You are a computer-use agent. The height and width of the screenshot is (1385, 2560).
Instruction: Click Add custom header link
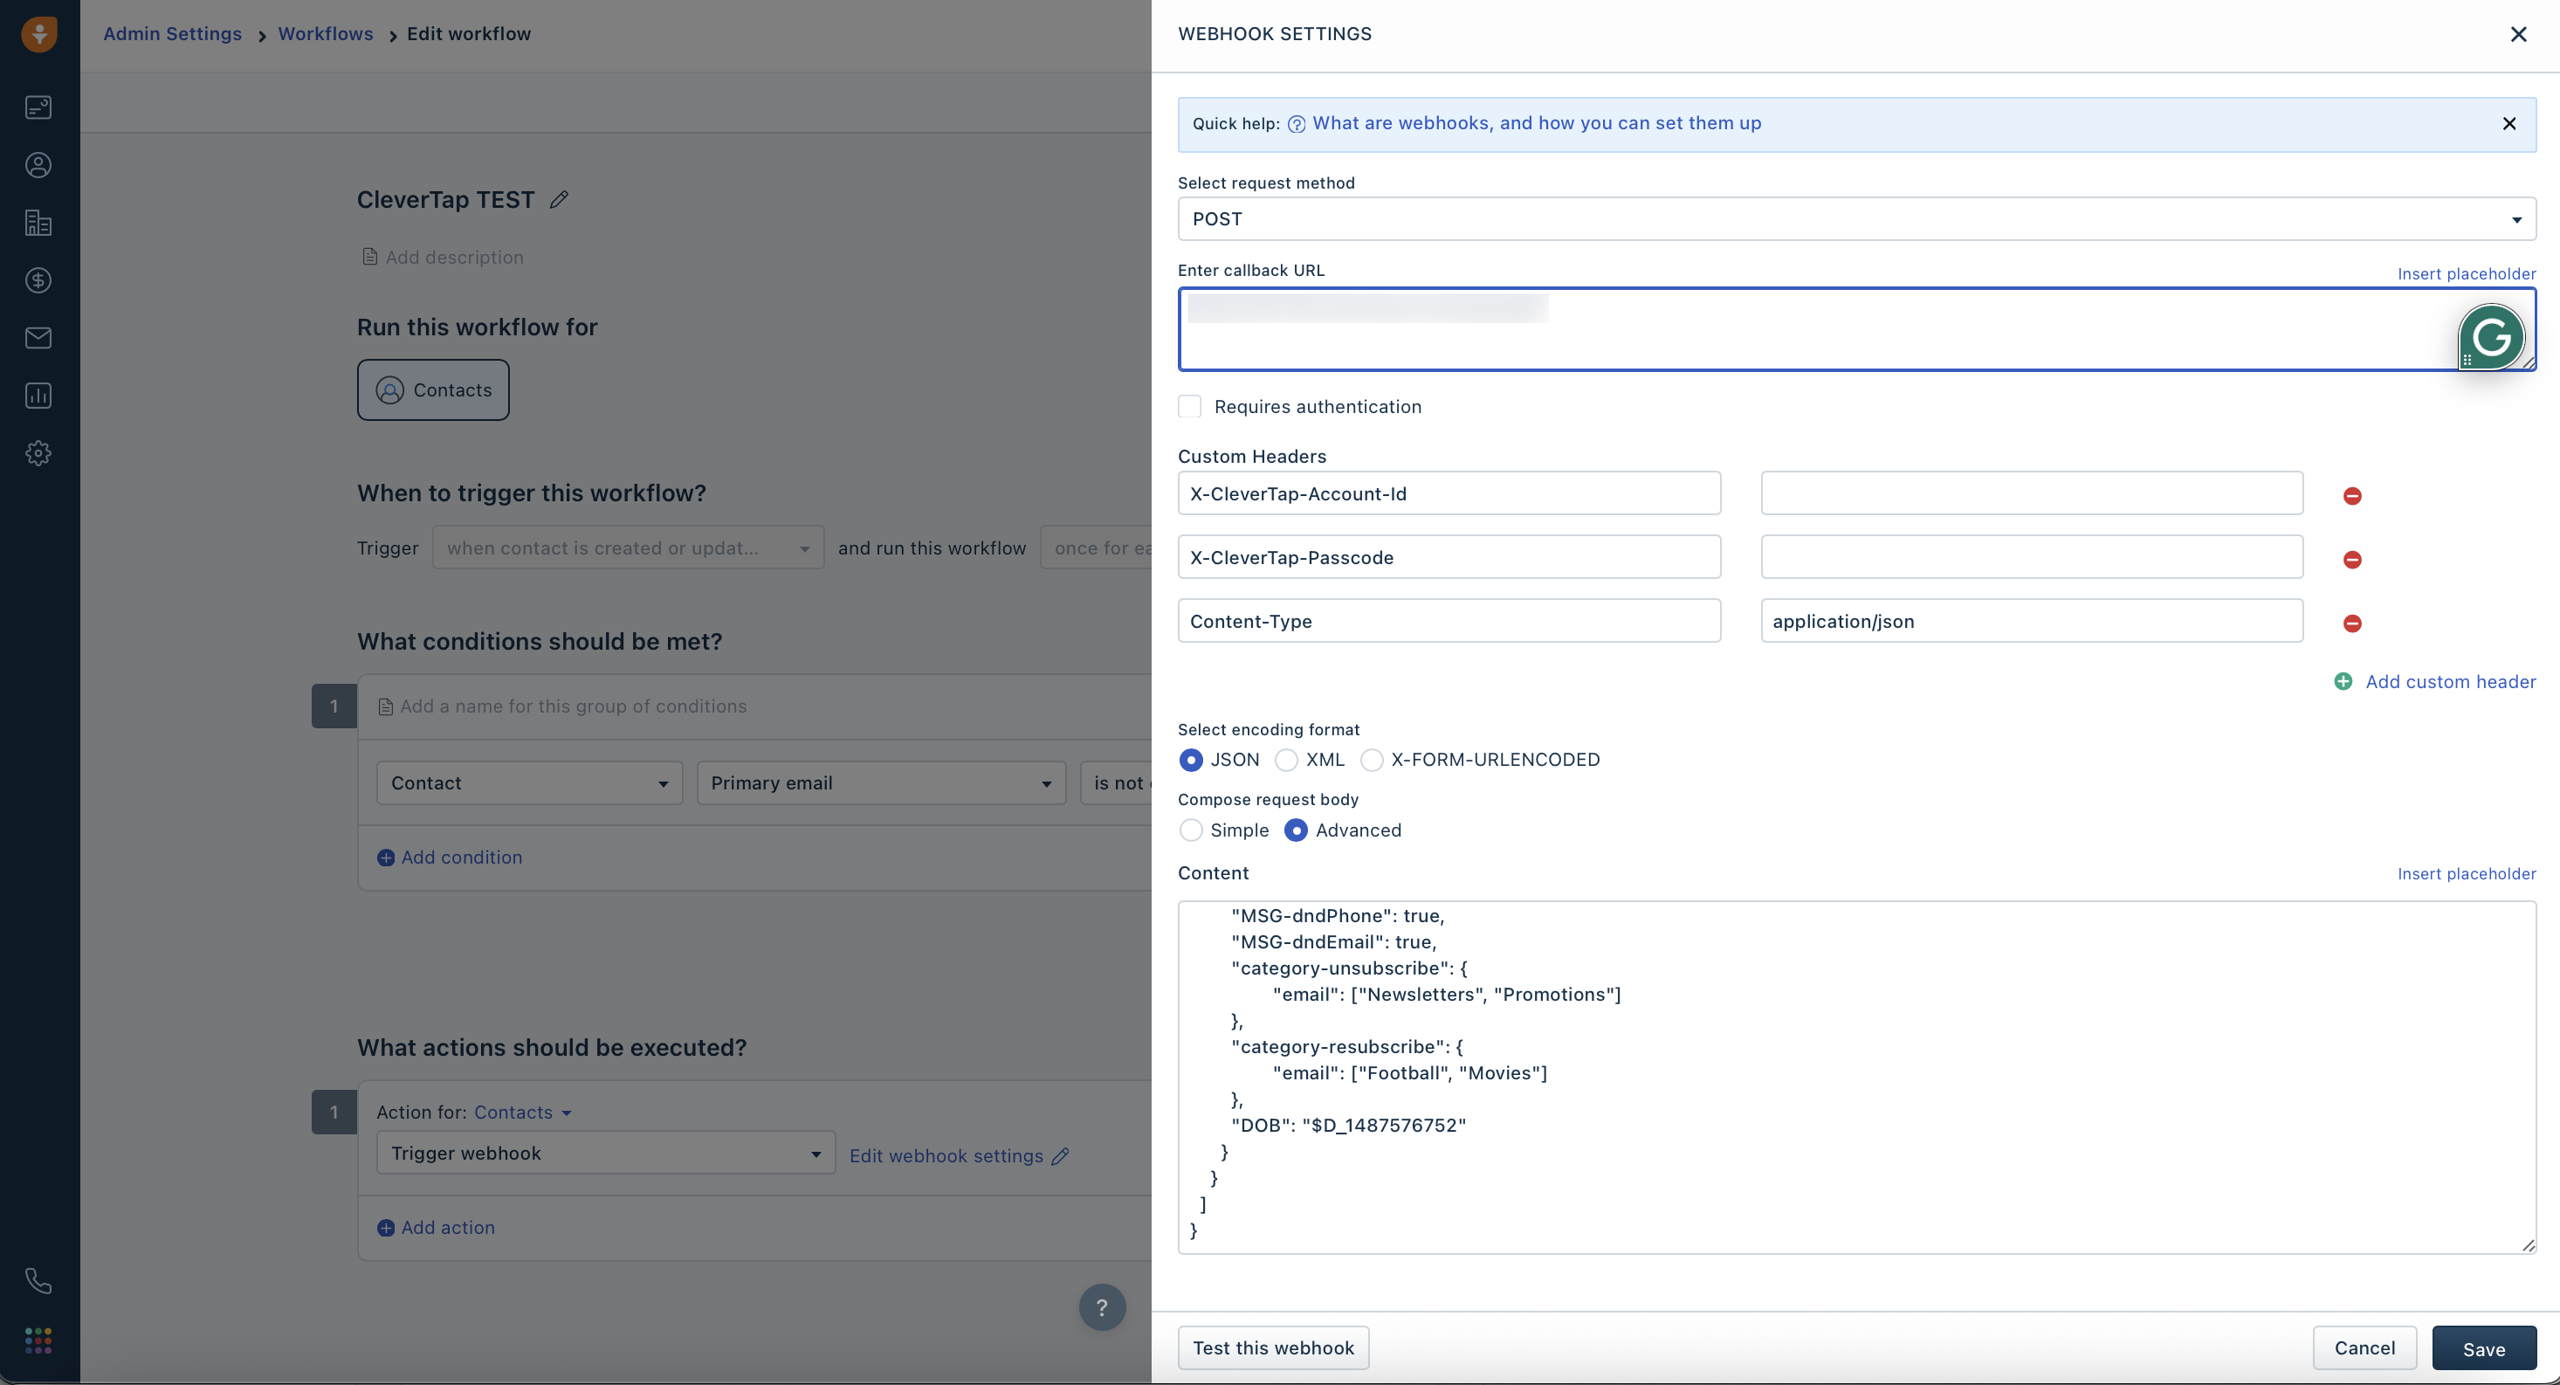pyautogui.click(x=2450, y=682)
